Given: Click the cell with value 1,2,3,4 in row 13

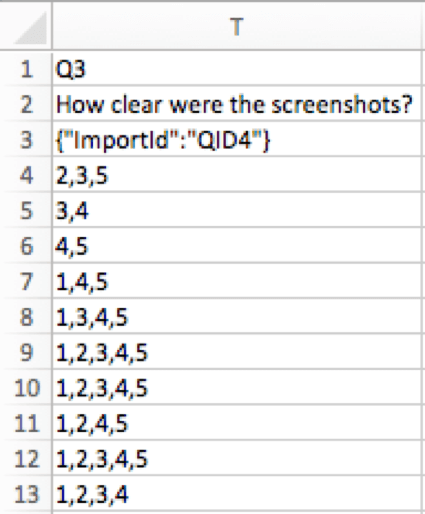Looking at the screenshot, I should coord(237,494).
